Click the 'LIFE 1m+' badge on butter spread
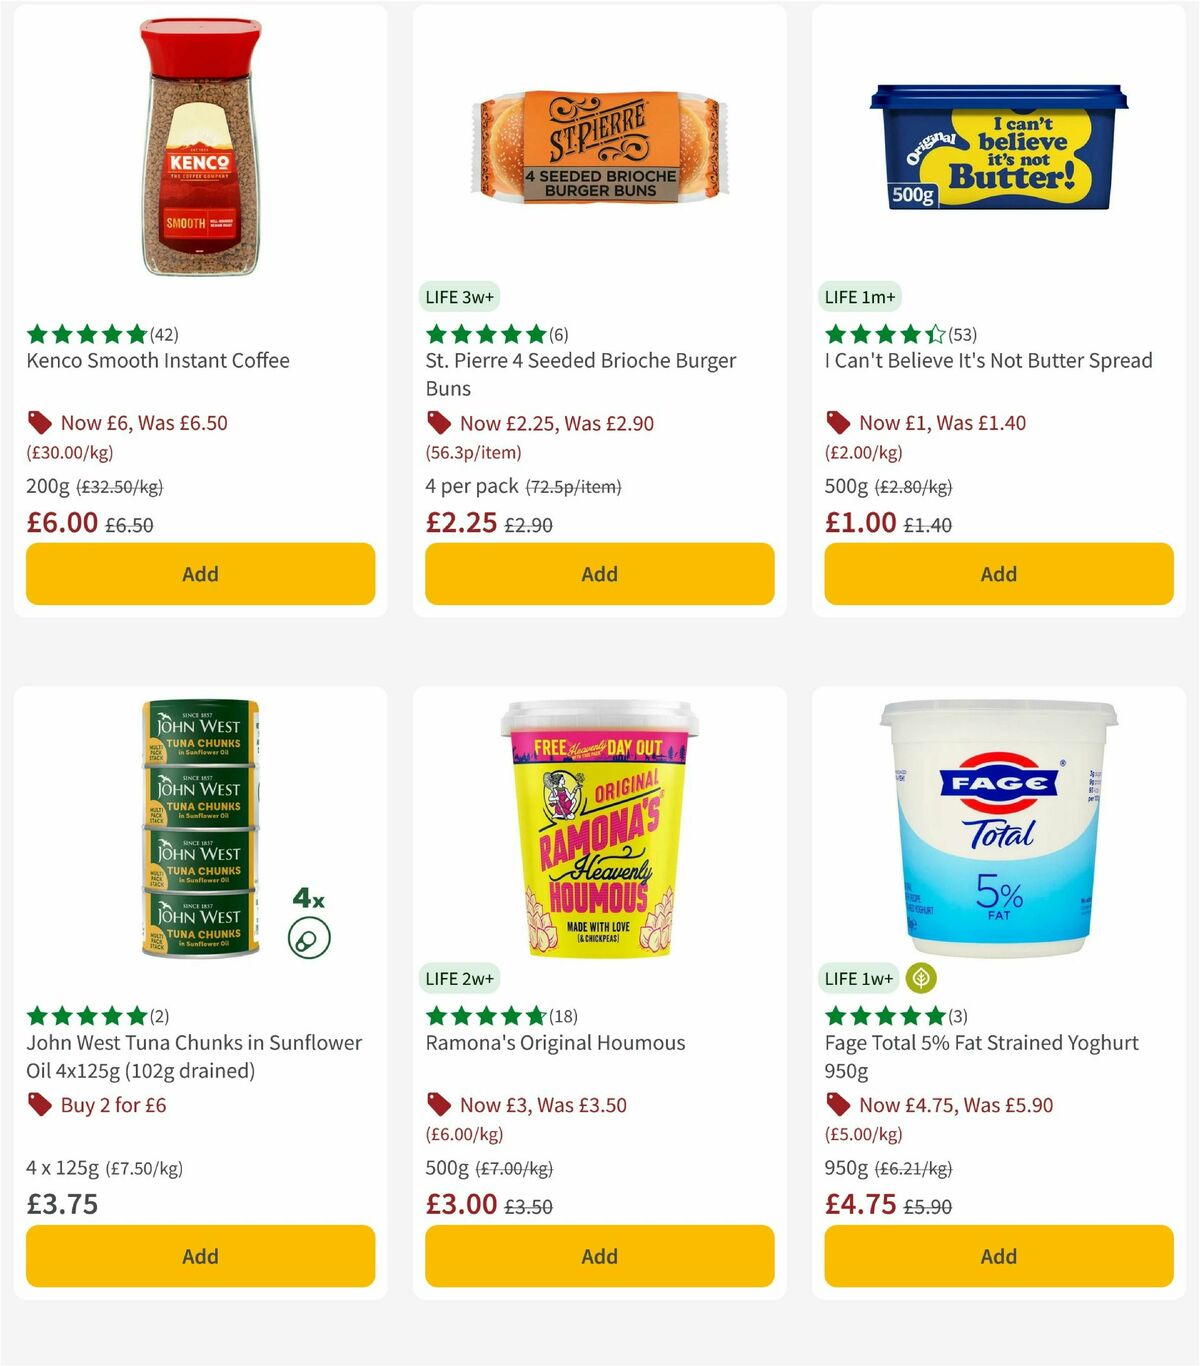 coord(858,297)
